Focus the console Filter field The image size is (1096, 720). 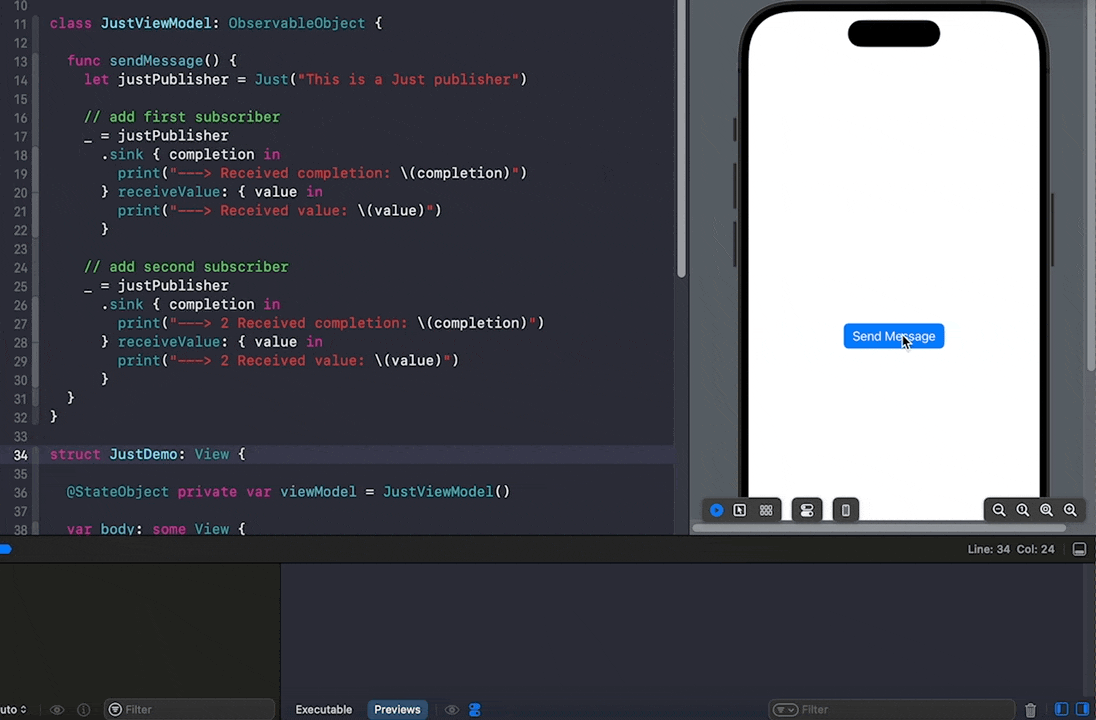pos(891,710)
